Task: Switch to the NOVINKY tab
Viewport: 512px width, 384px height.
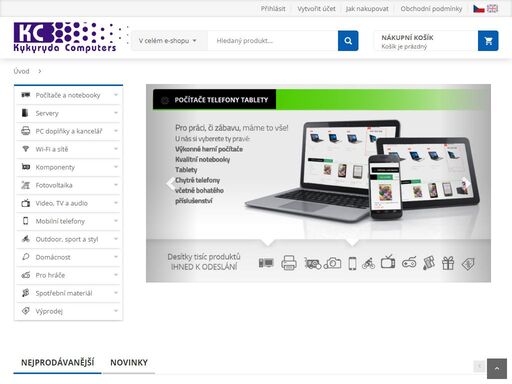Action: tap(129, 363)
